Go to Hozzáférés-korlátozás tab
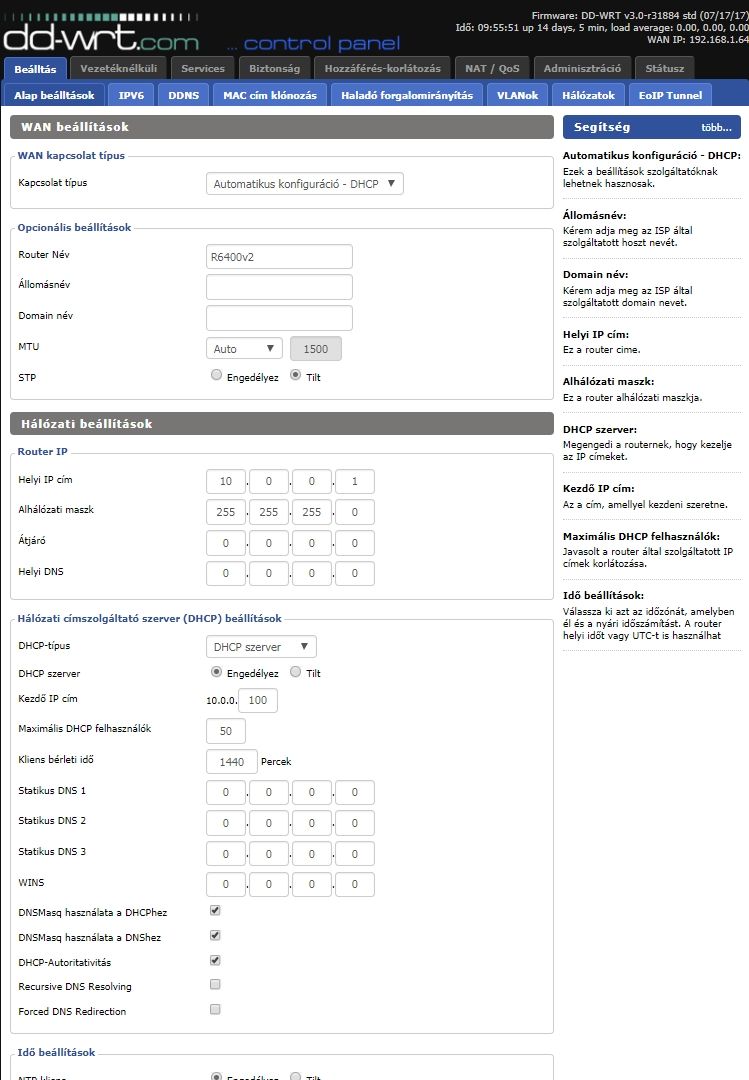This screenshot has width=749, height=1080. click(382, 68)
